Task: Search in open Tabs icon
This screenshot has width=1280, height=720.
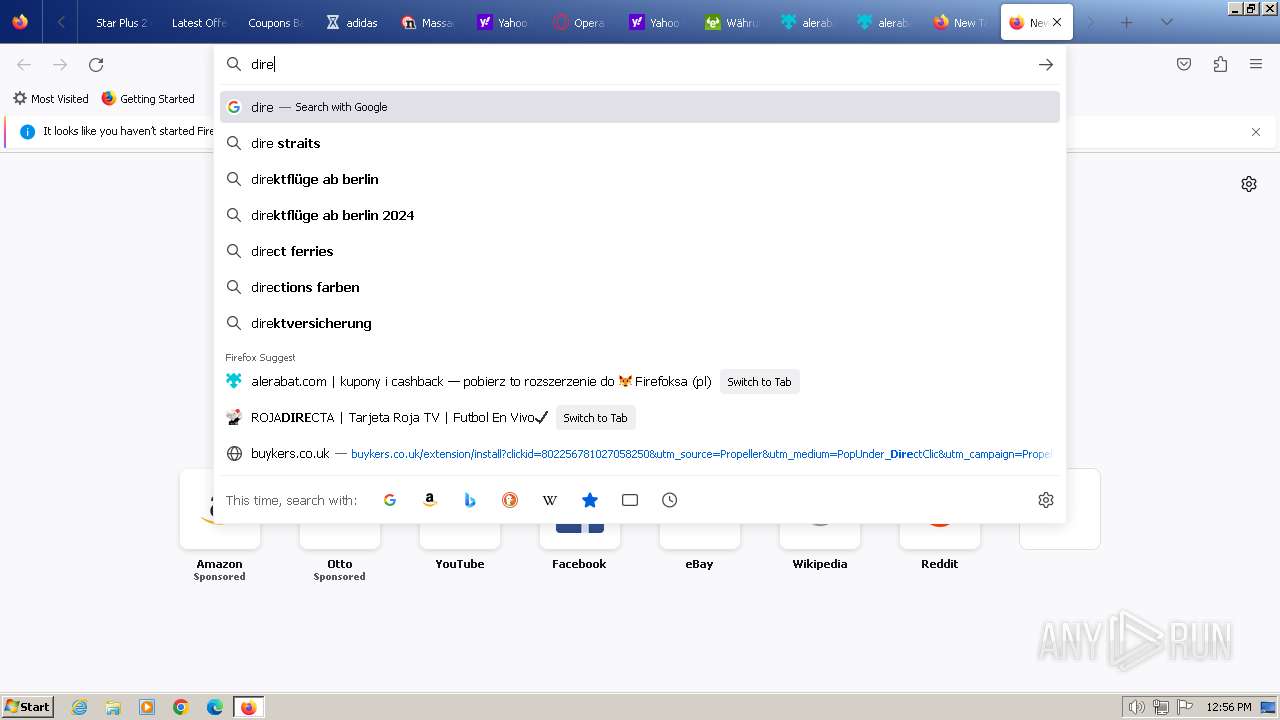Action: click(x=630, y=500)
